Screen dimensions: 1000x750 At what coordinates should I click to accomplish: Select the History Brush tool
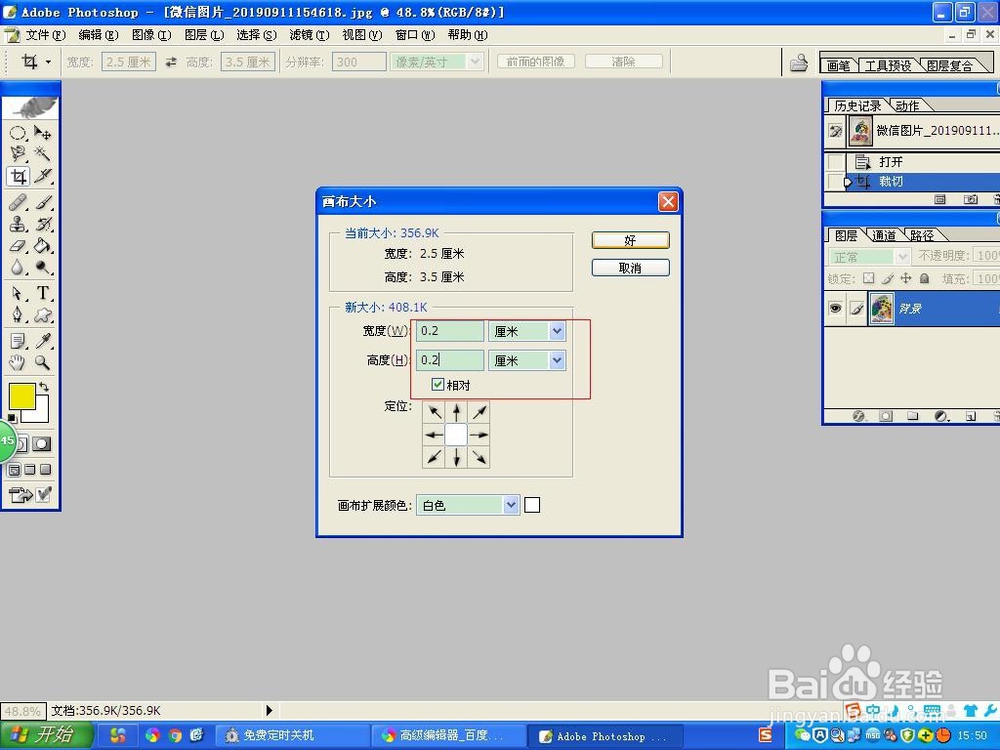click(42, 224)
